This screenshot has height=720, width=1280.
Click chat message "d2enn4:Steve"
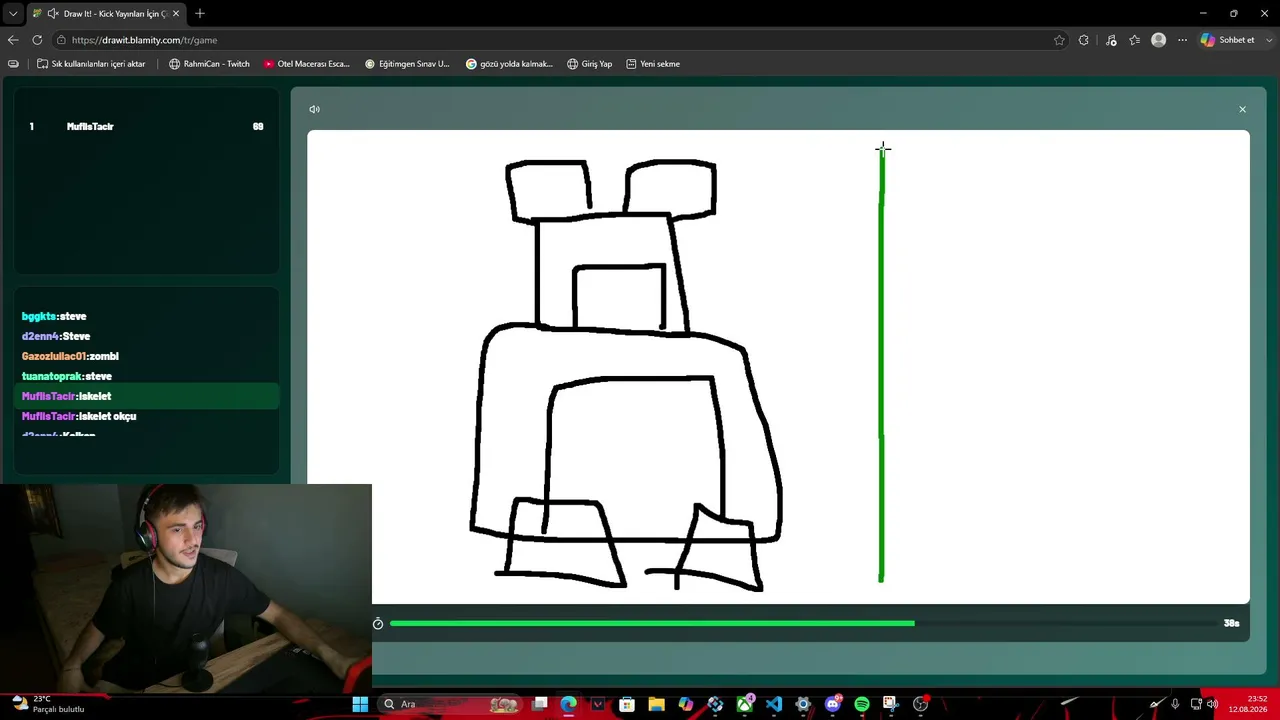tap(56, 336)
